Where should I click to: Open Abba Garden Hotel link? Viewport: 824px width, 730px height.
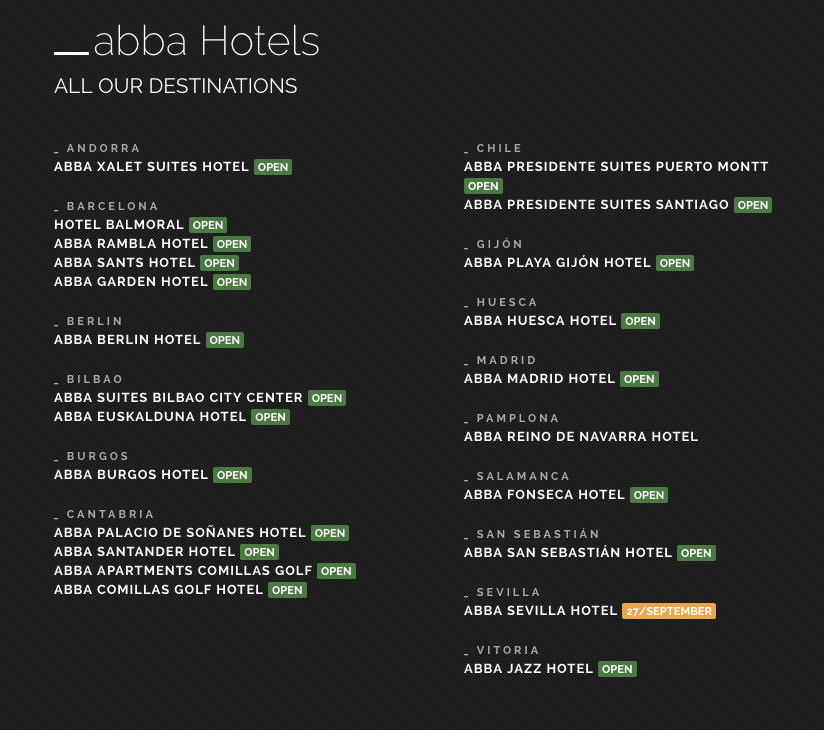[x=131, y=282]
